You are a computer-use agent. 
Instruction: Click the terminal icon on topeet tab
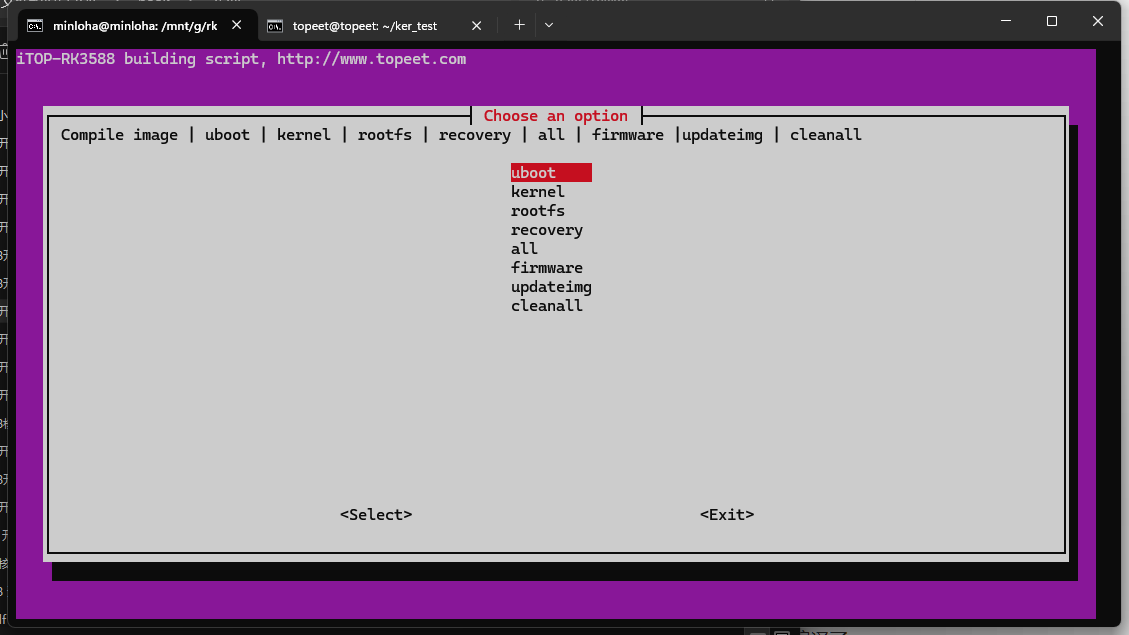(x=274, y=26)
